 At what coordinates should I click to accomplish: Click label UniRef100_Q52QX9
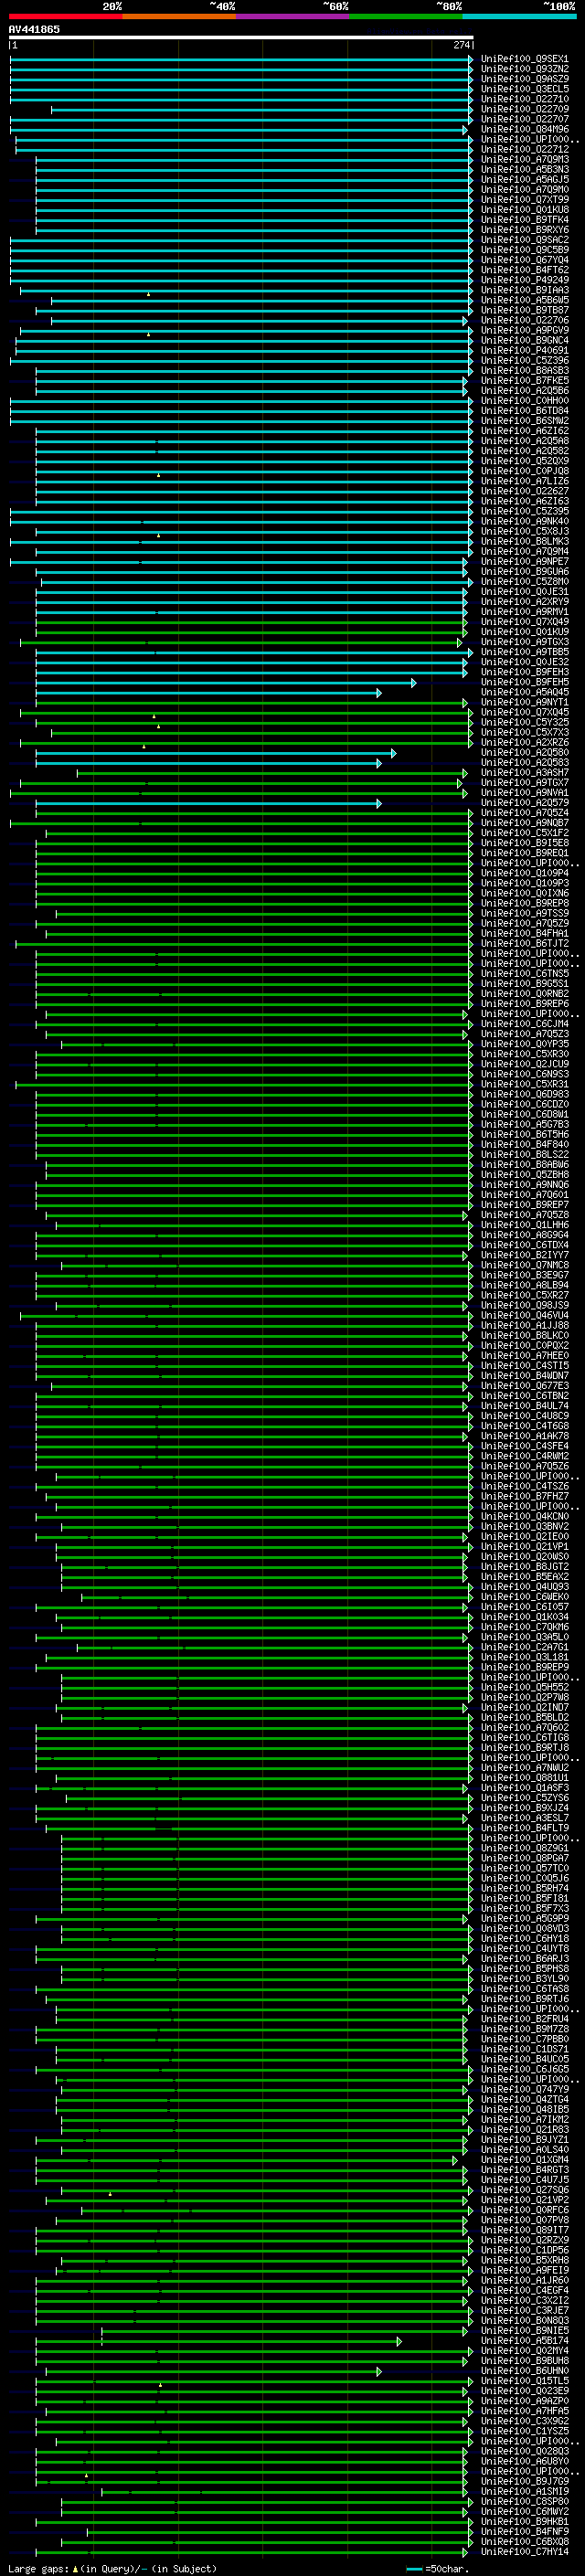pos(524,461)
